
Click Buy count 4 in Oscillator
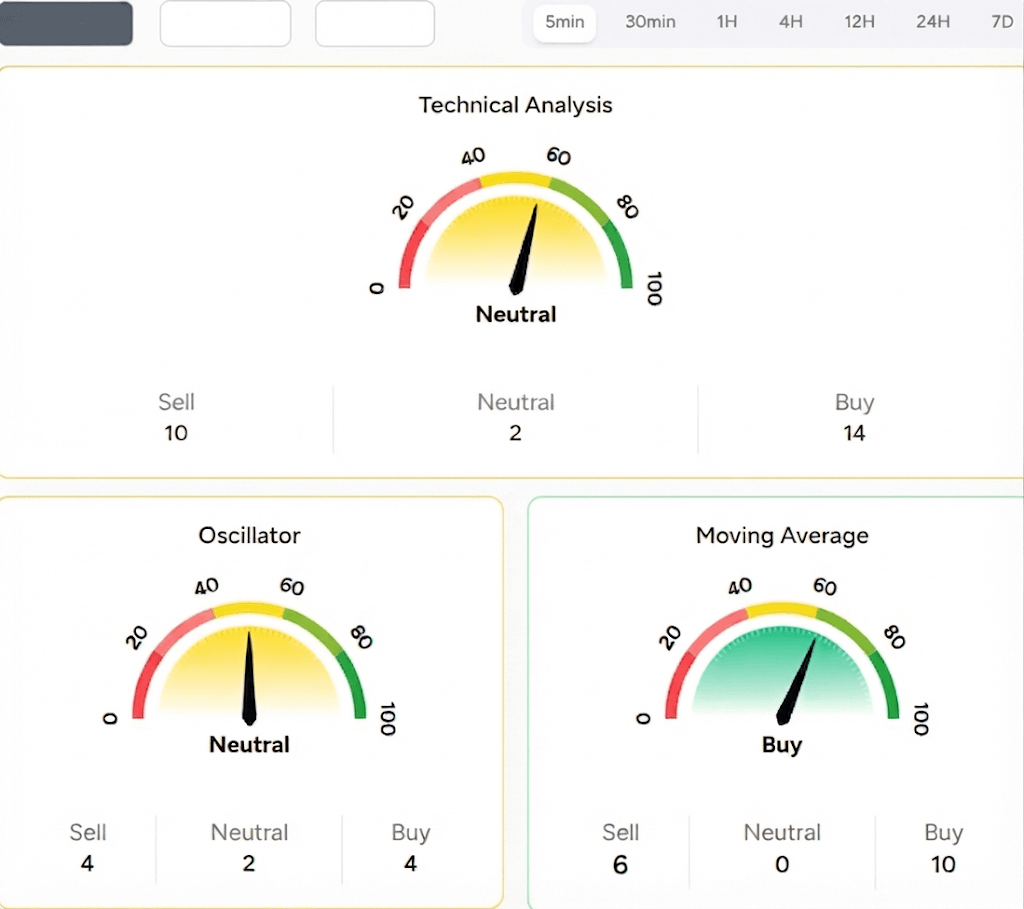tap(410, 863)
